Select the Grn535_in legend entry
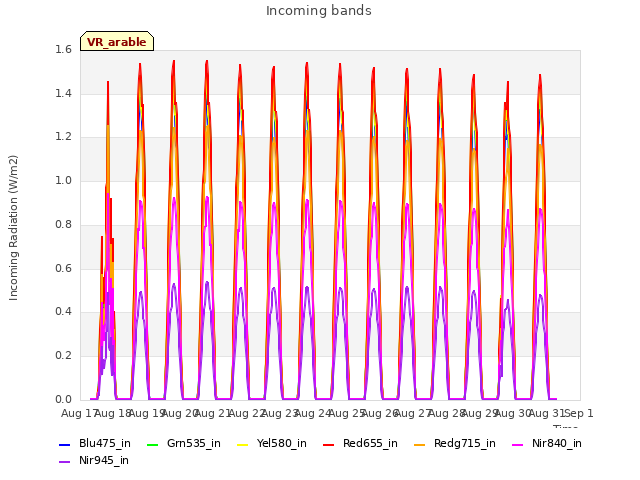640x480 pixels. (x=184, y=444)
